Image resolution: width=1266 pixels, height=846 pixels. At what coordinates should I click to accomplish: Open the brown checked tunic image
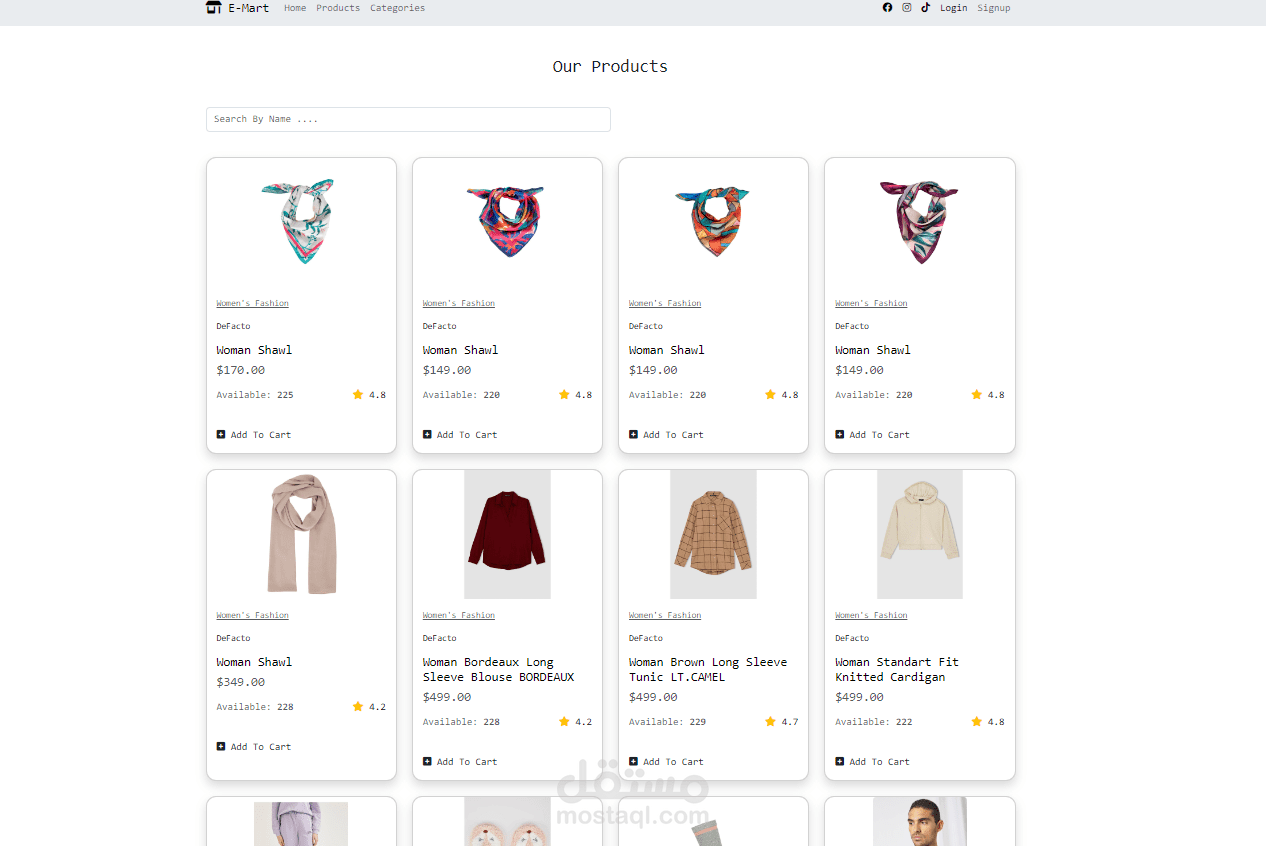click(x=713, y=534)
